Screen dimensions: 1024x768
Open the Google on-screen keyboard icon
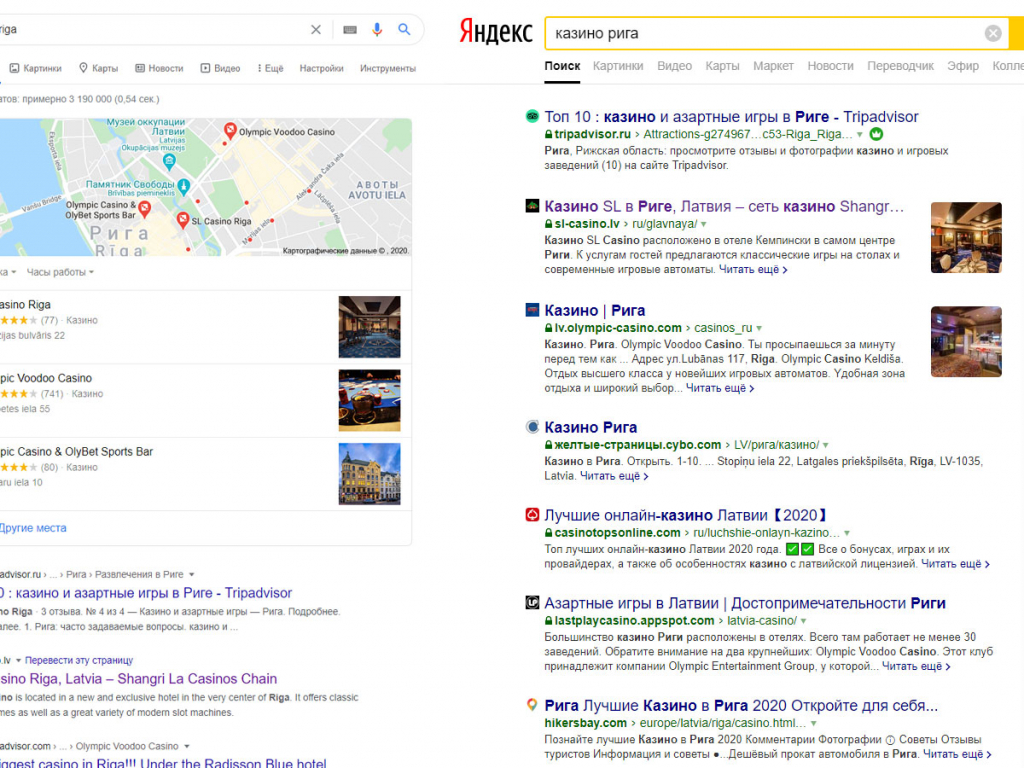click(x=349, y=30)
